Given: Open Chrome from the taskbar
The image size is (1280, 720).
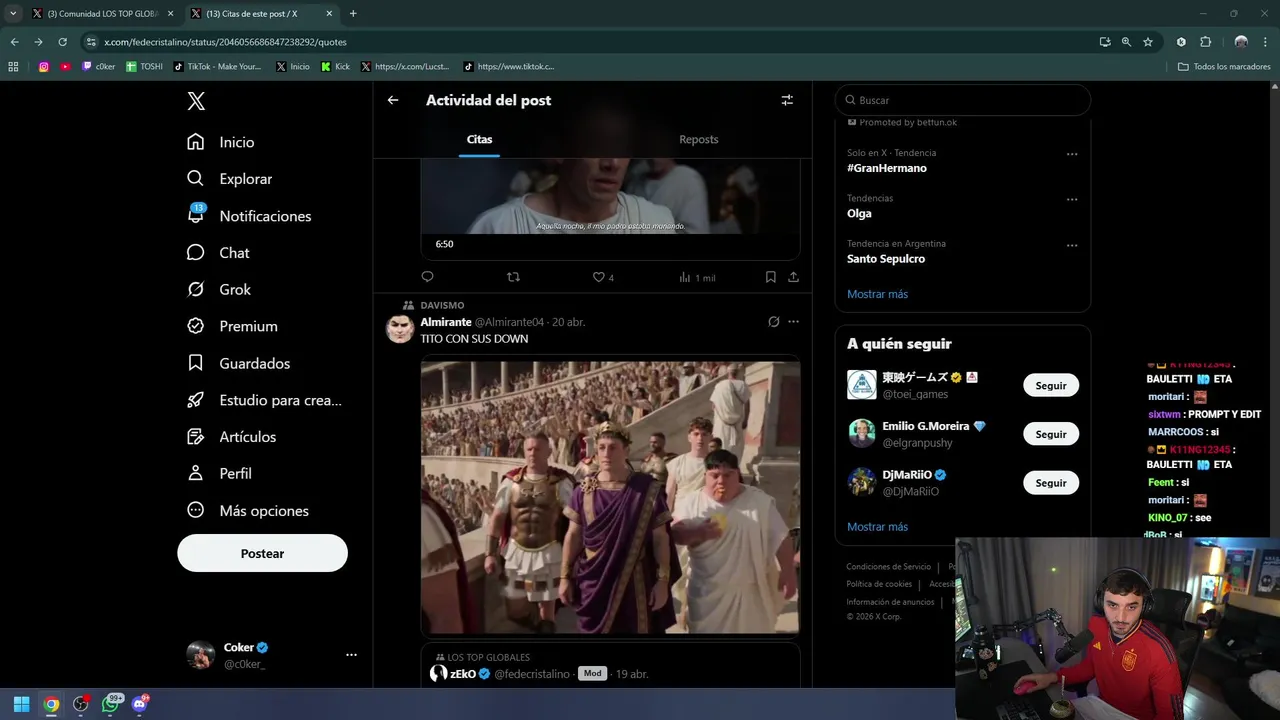Looking at the screenshot, I should click(x=51, y=704).
